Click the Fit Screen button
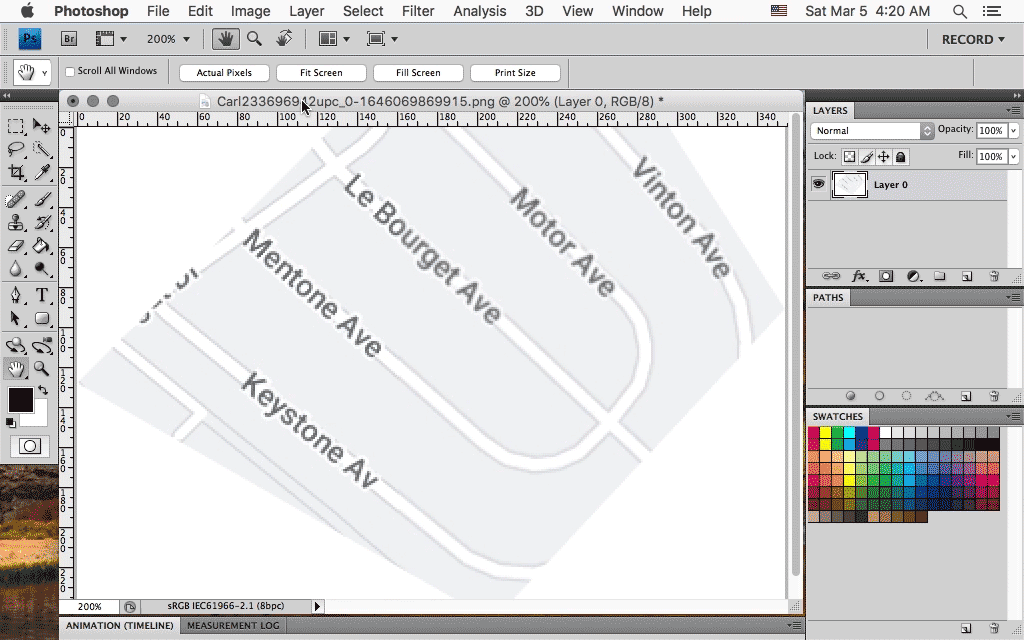This screenshot has height=640, width=1024. click(321, 72)
